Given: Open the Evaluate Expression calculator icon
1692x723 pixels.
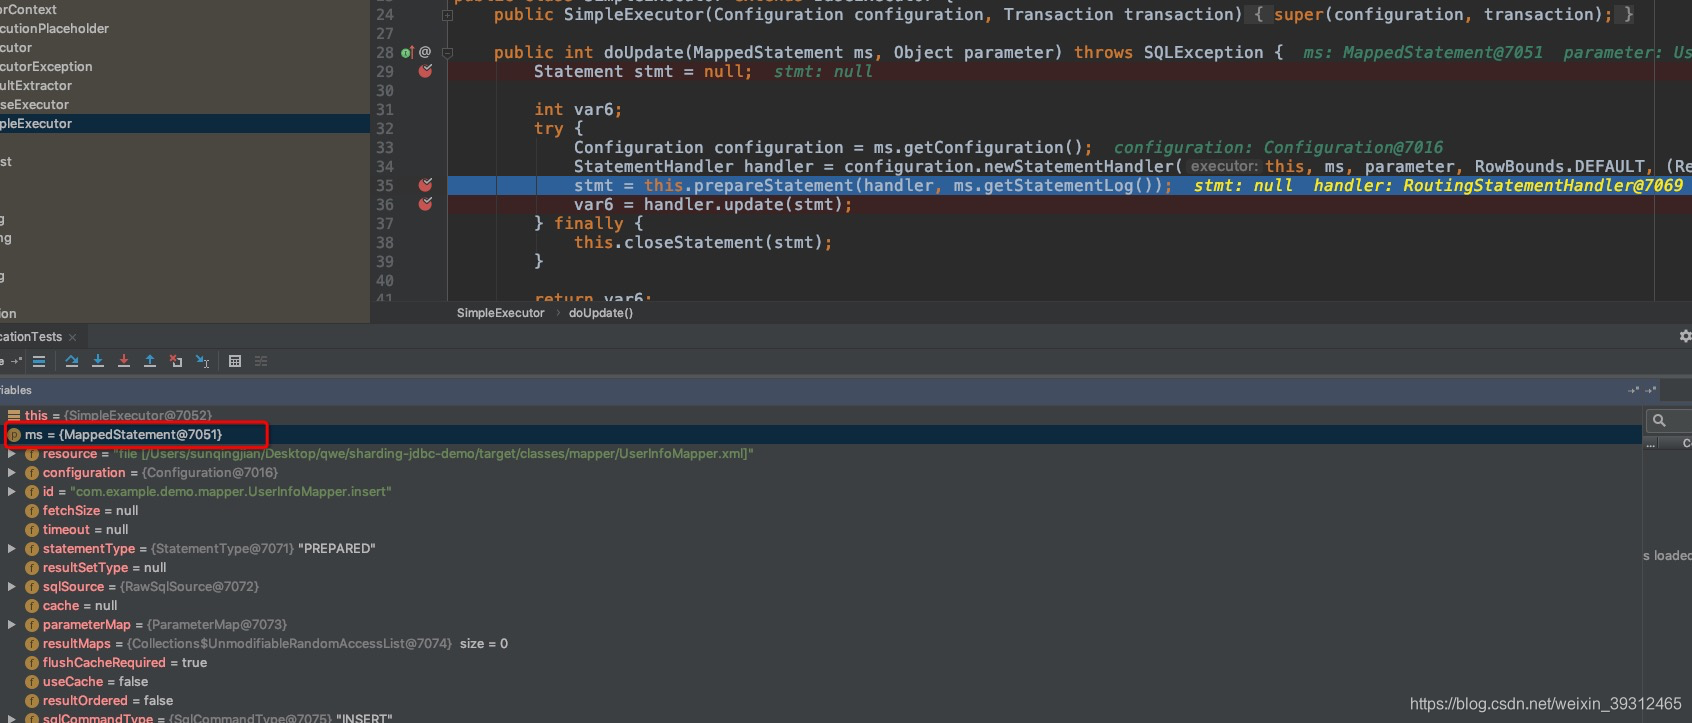Looking at the screenshot, I should (235, 361).
